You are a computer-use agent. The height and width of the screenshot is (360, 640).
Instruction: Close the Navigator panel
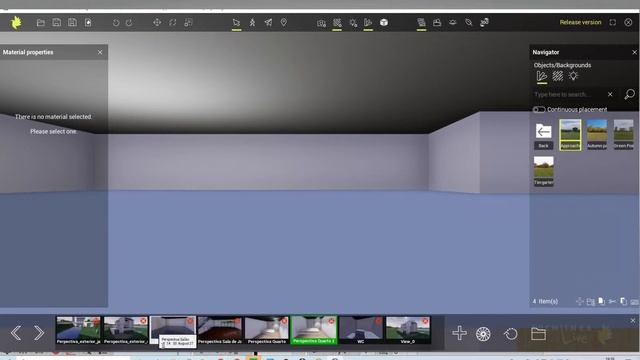(634, 52)
